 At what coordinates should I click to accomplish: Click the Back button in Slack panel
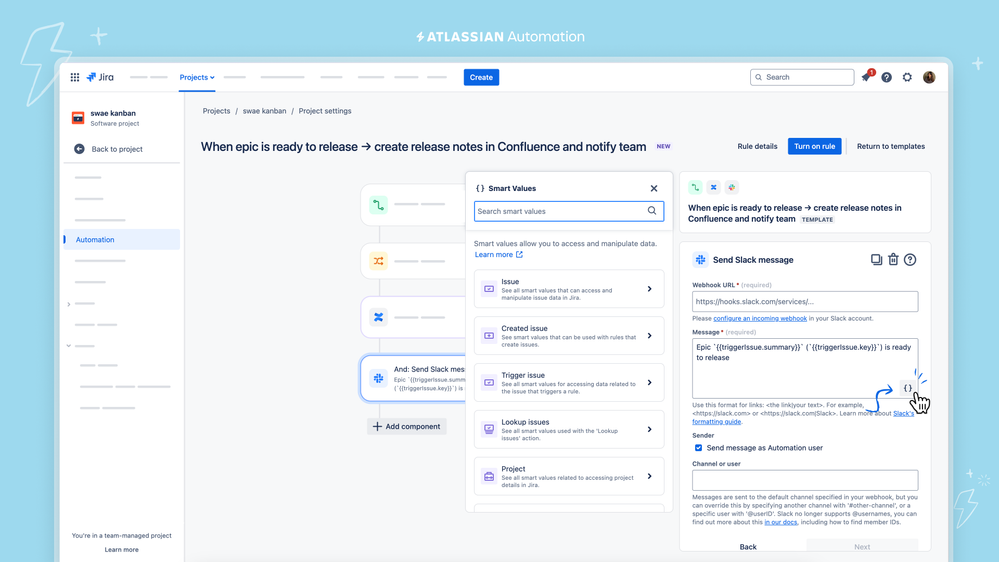tap(748, 547)
